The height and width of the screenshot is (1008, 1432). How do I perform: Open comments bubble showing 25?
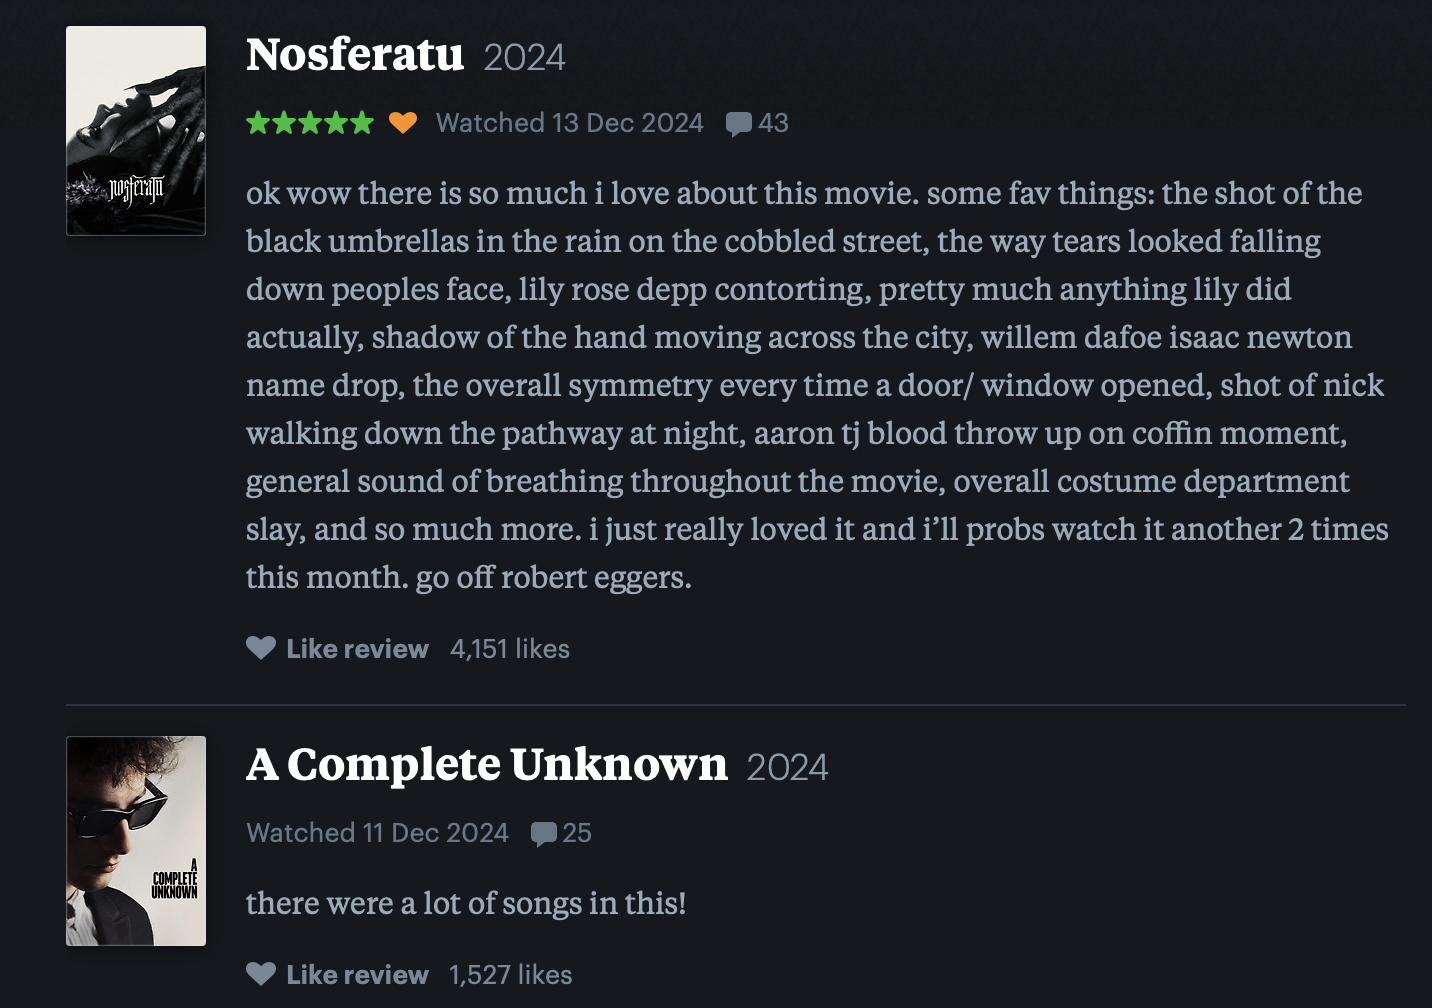point(561,833)
